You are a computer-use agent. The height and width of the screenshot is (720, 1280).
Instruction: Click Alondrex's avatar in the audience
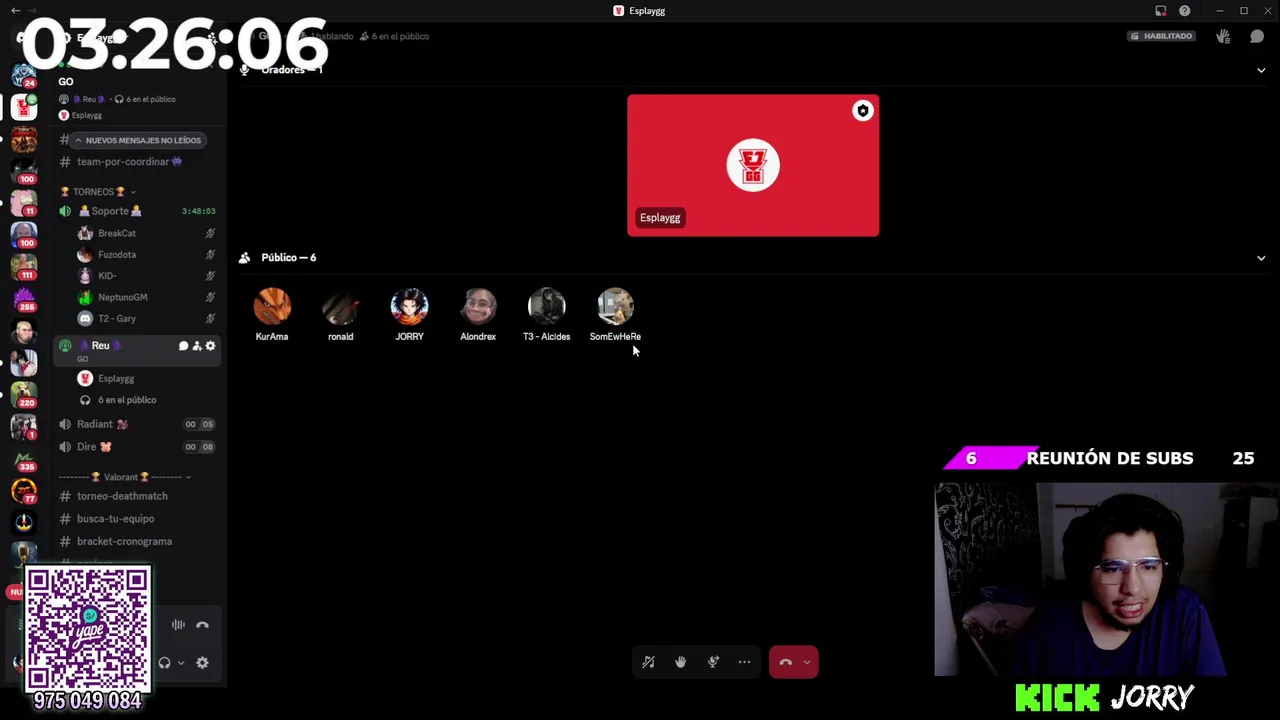click(x=478, y=307)
